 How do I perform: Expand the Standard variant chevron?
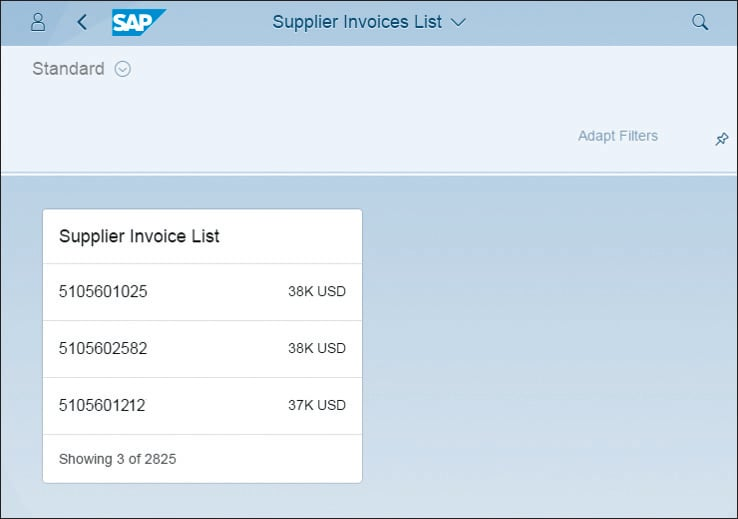point(123,69)
